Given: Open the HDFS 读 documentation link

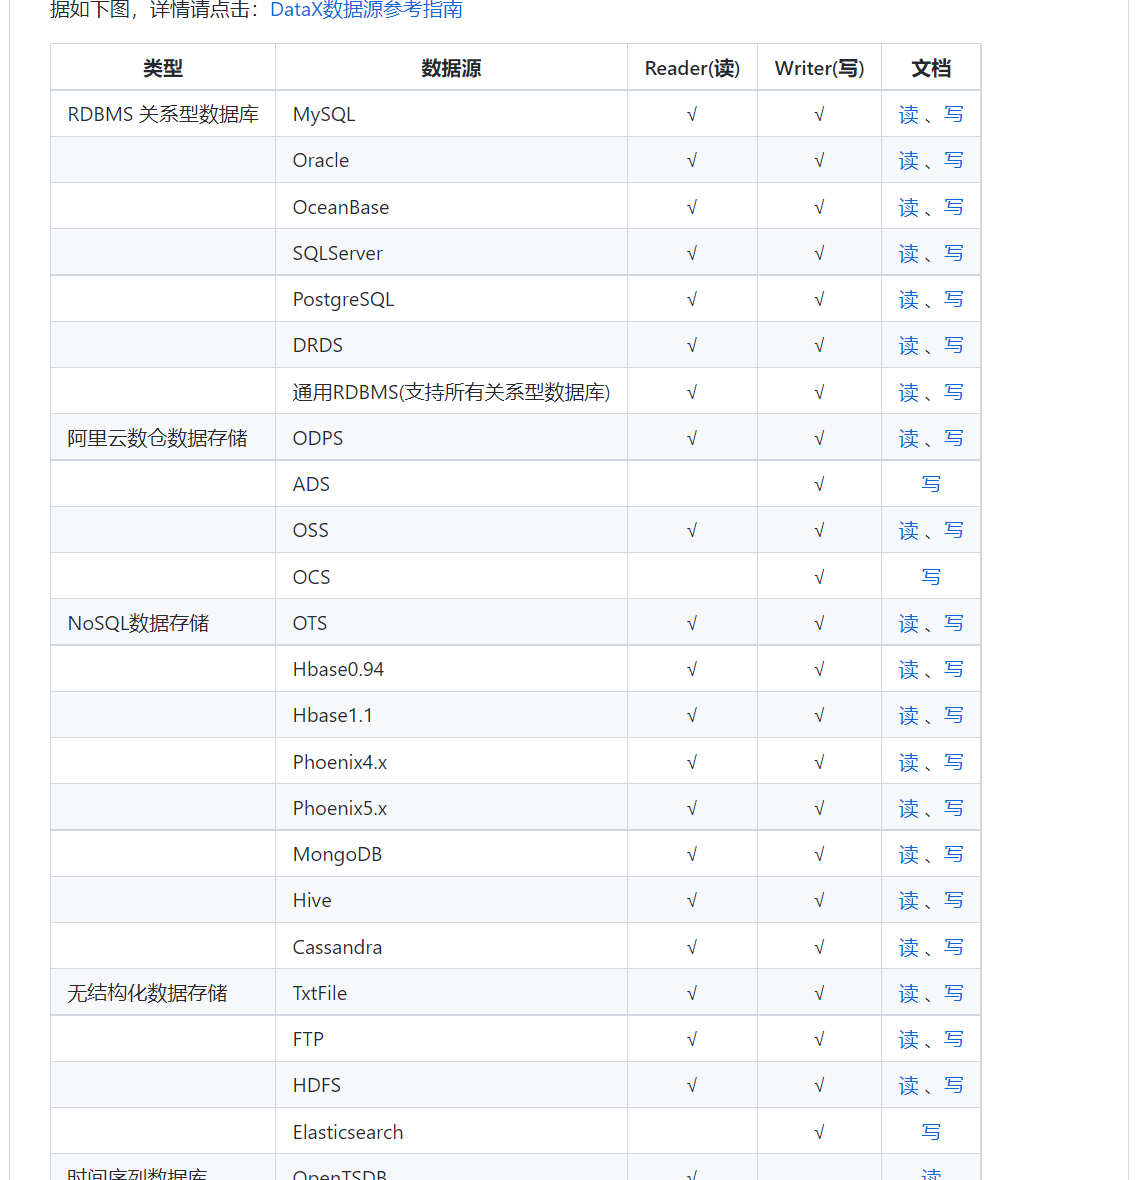Looking at the screenshot, I should point(909,1085).
